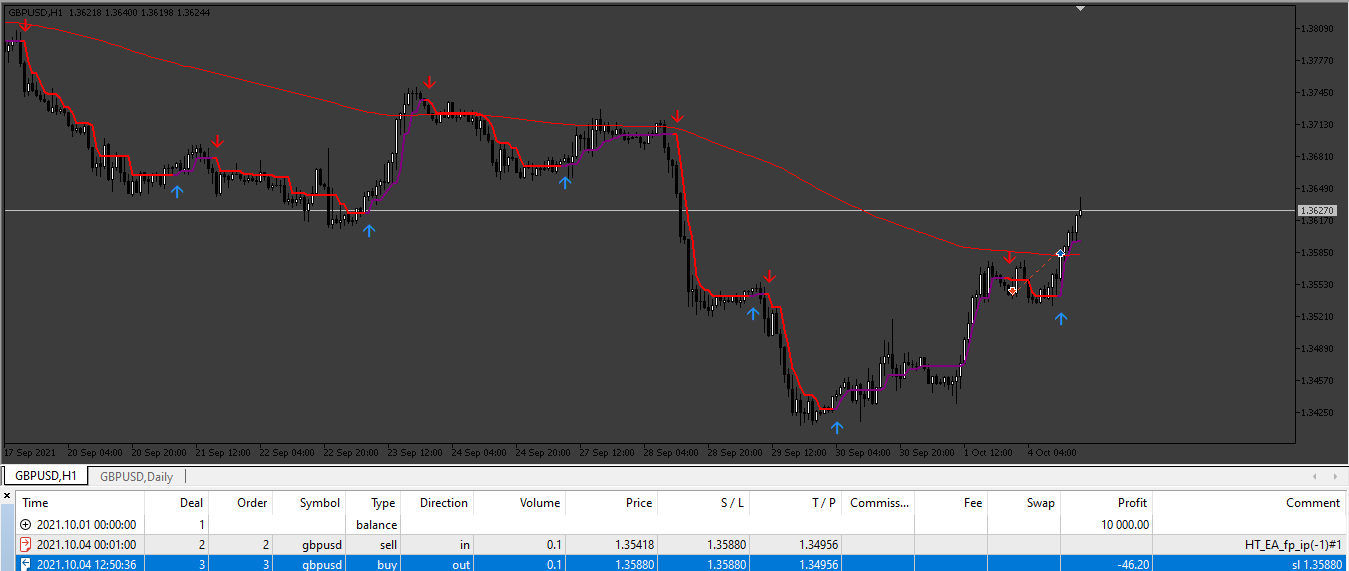
Task: Click the Commission column header
Action: point(878,503)
